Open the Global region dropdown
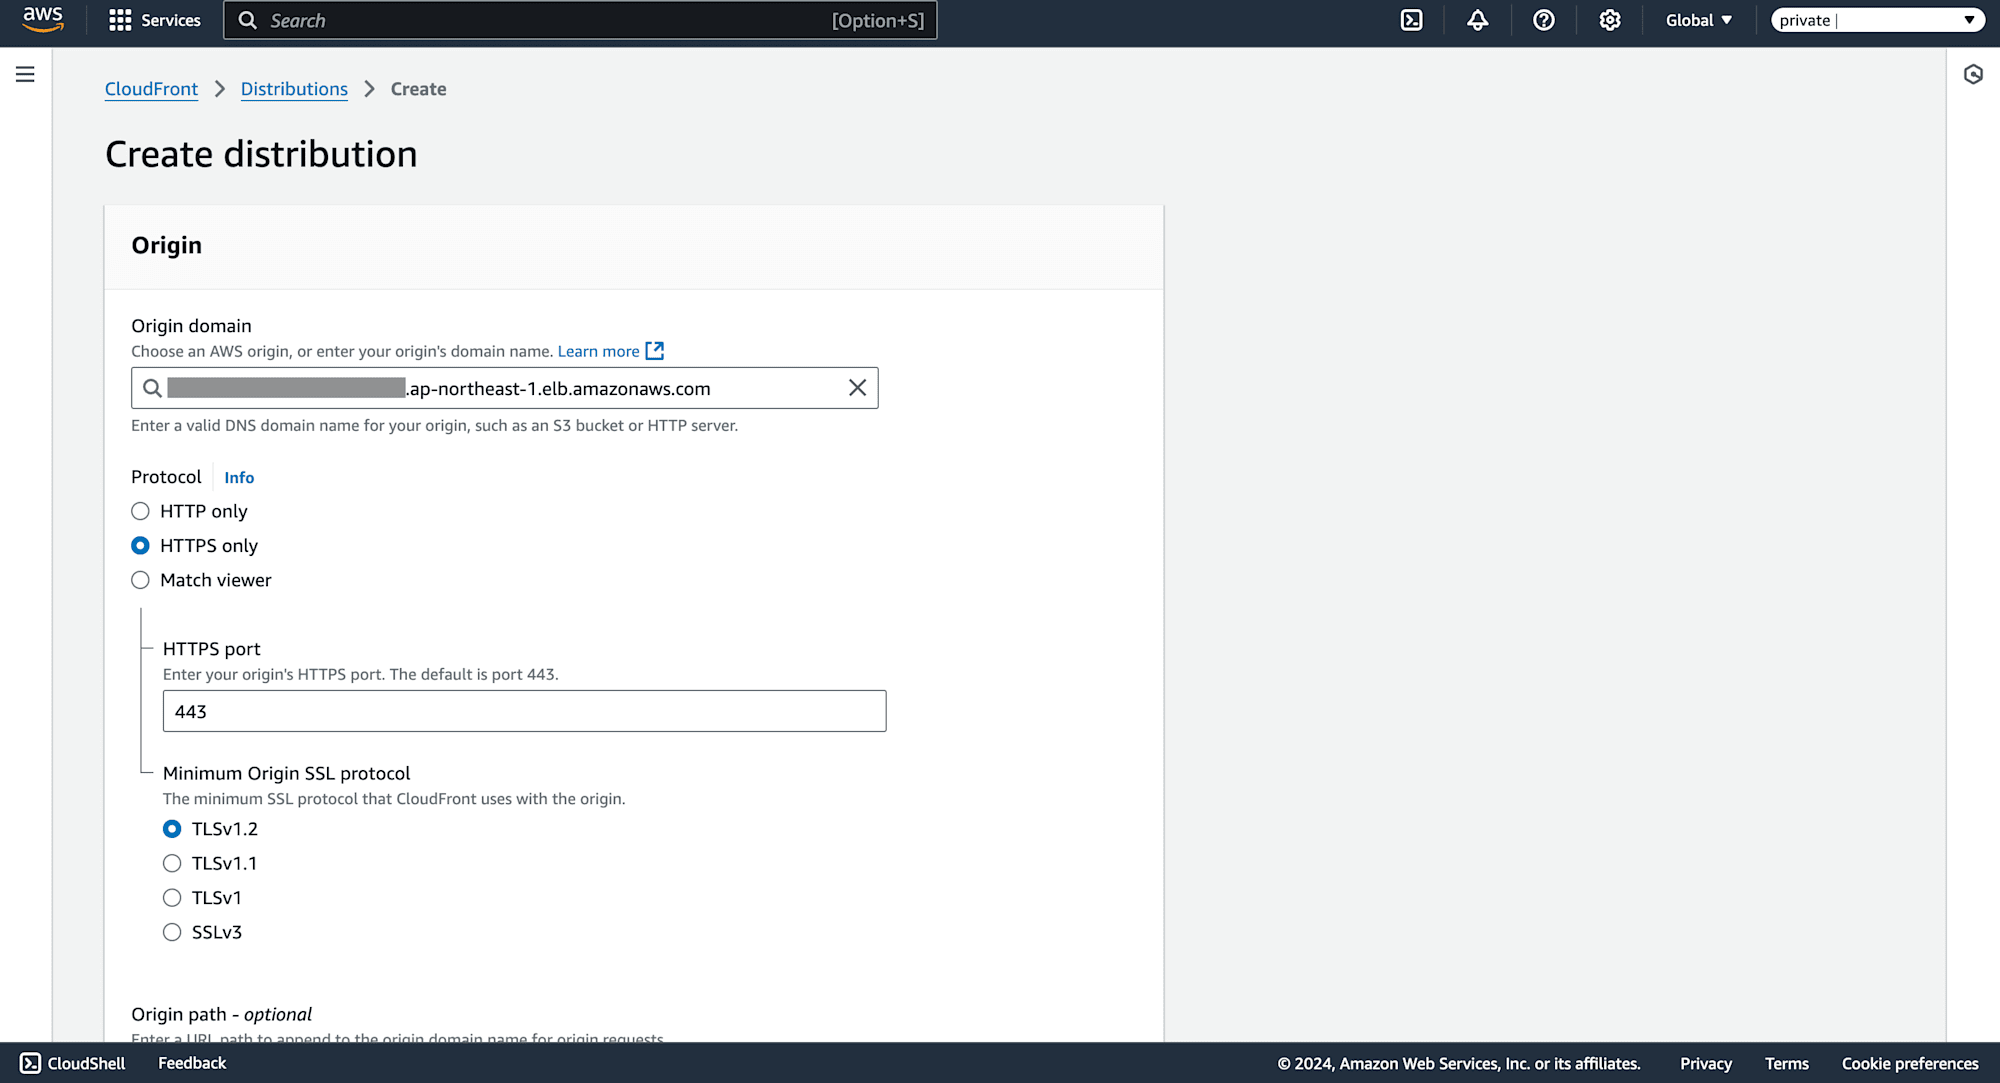Viewport: 2000px width, 1083px height. pos(1698,20)
